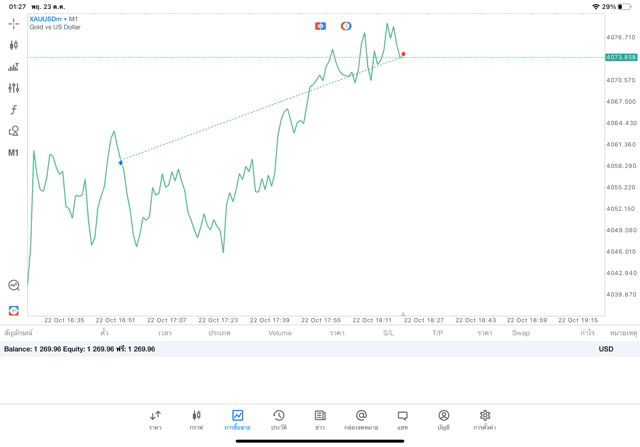
Task: Open the M1 timeframe selector
Action: click(14, 153)
